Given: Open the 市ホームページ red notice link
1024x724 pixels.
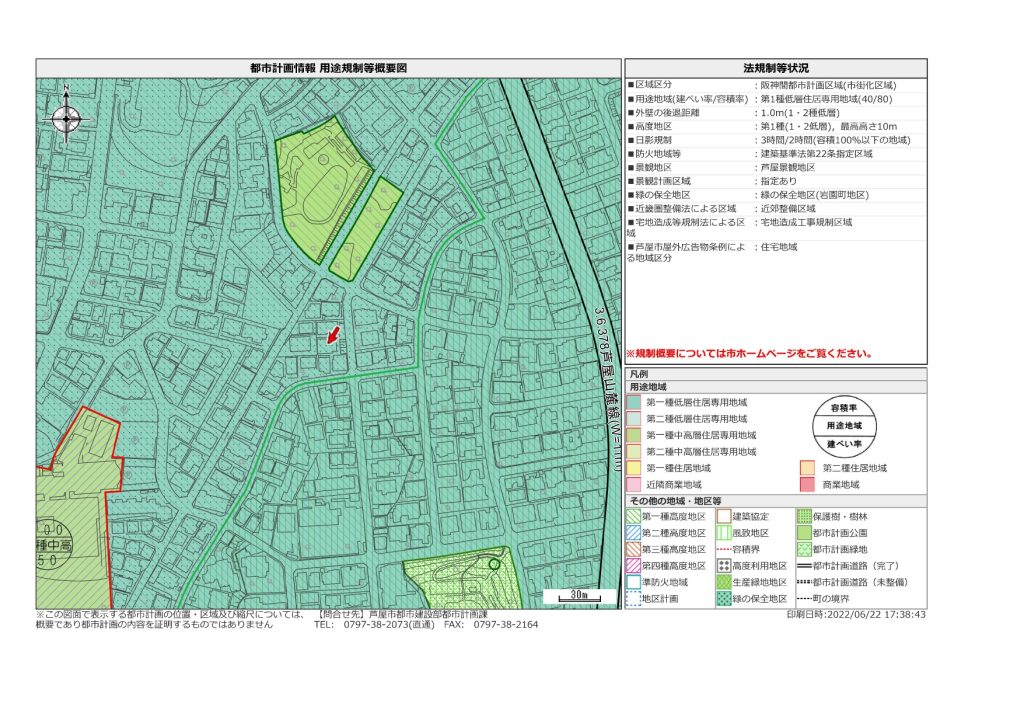Looking at the screenshot, I should coord(765,351).
